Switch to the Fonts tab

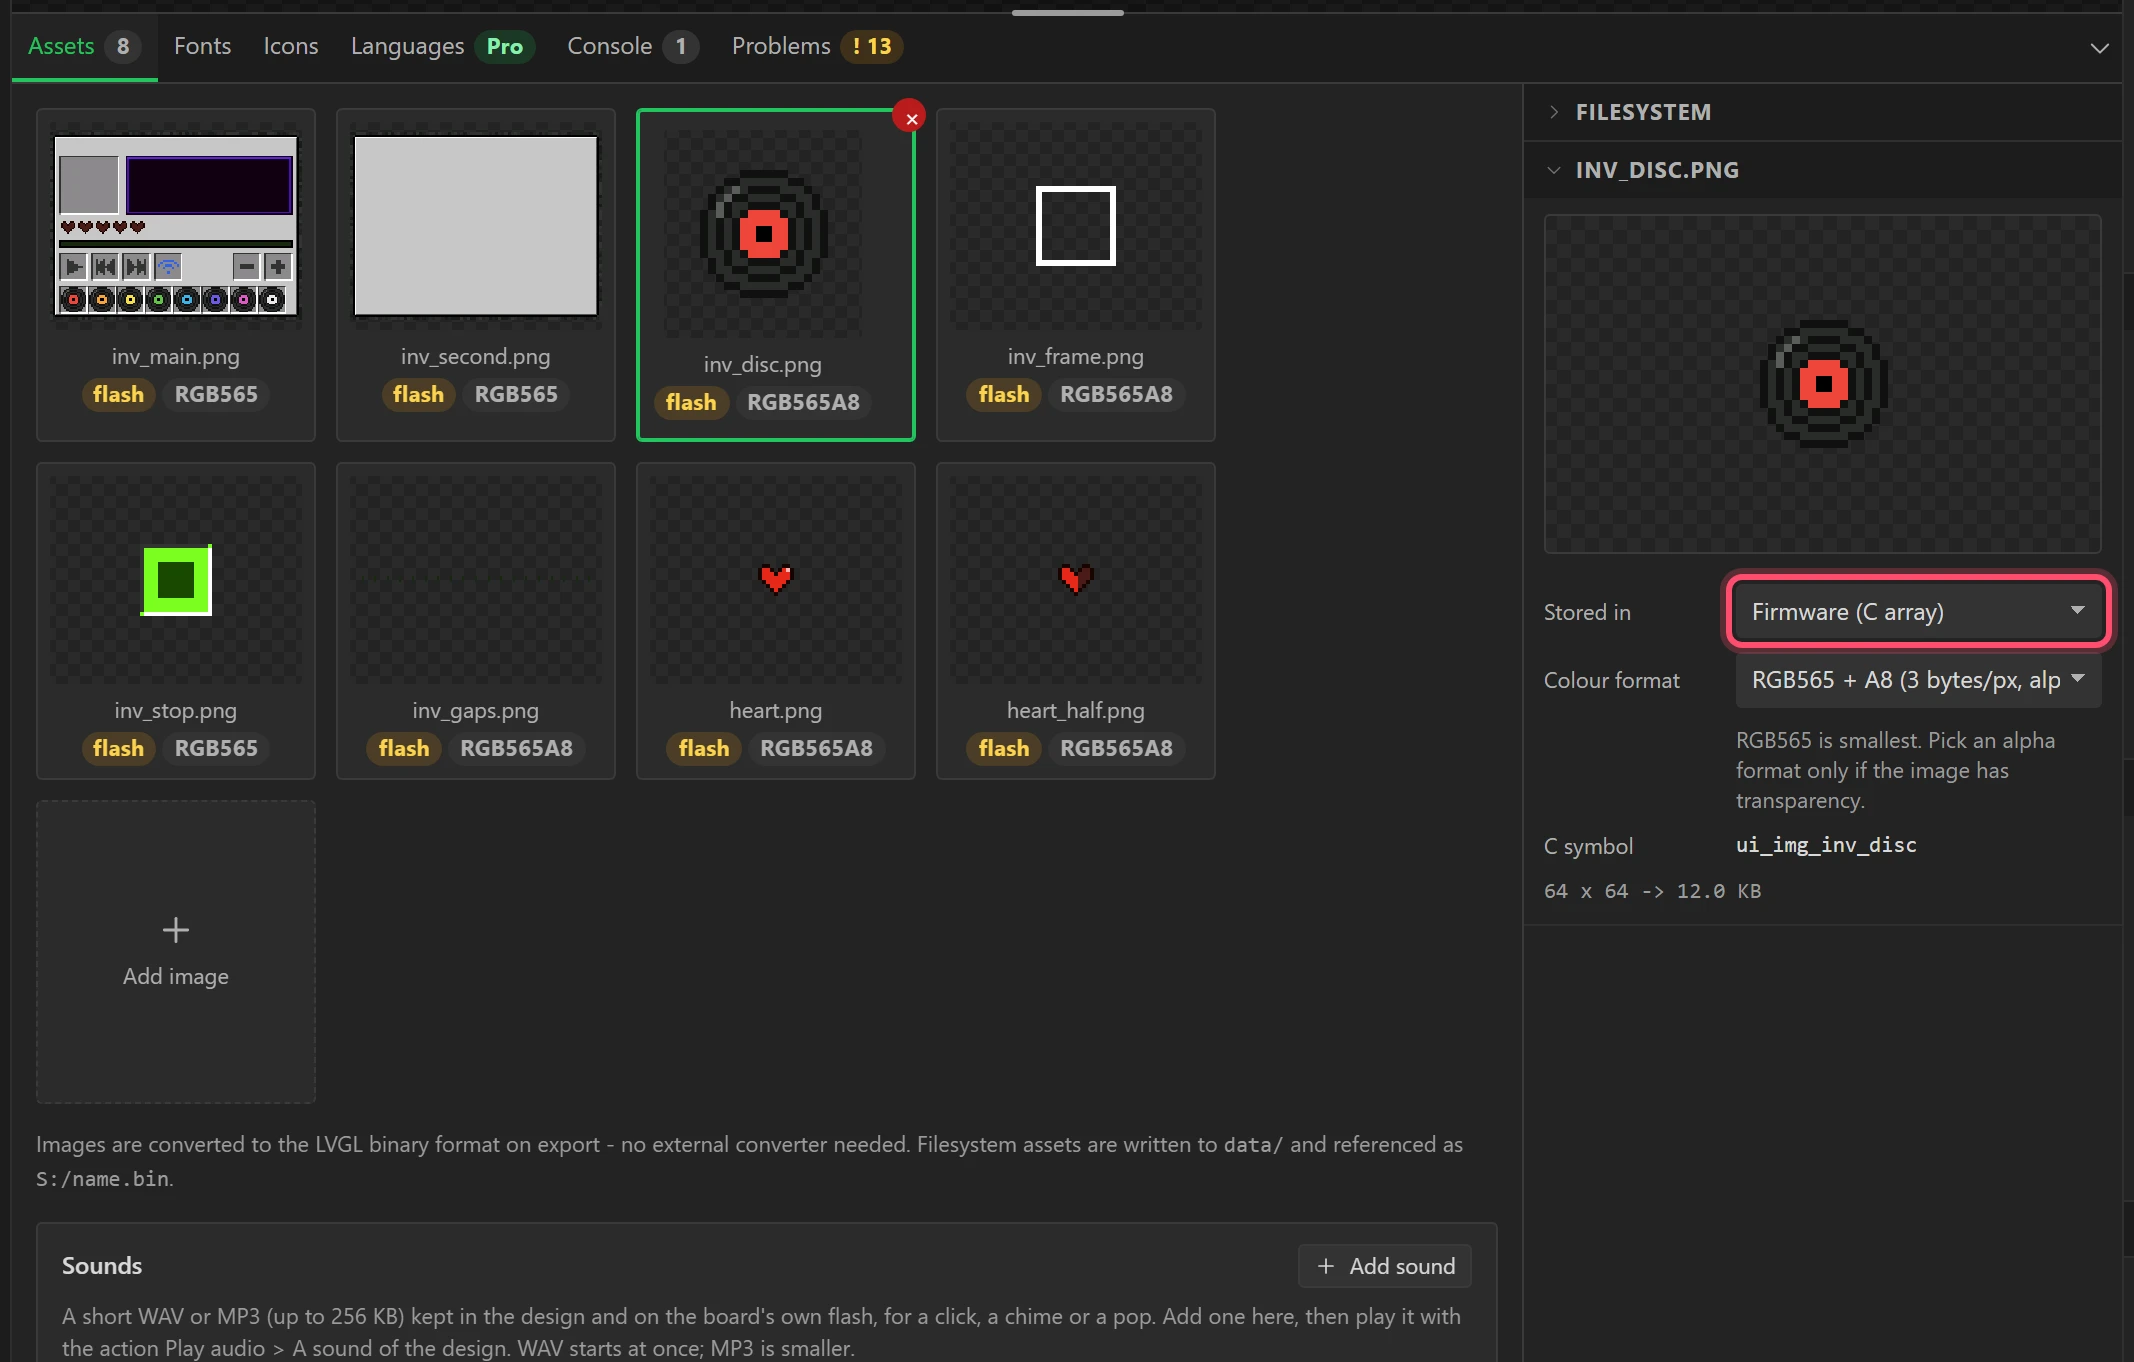click(x=202, y=46)
